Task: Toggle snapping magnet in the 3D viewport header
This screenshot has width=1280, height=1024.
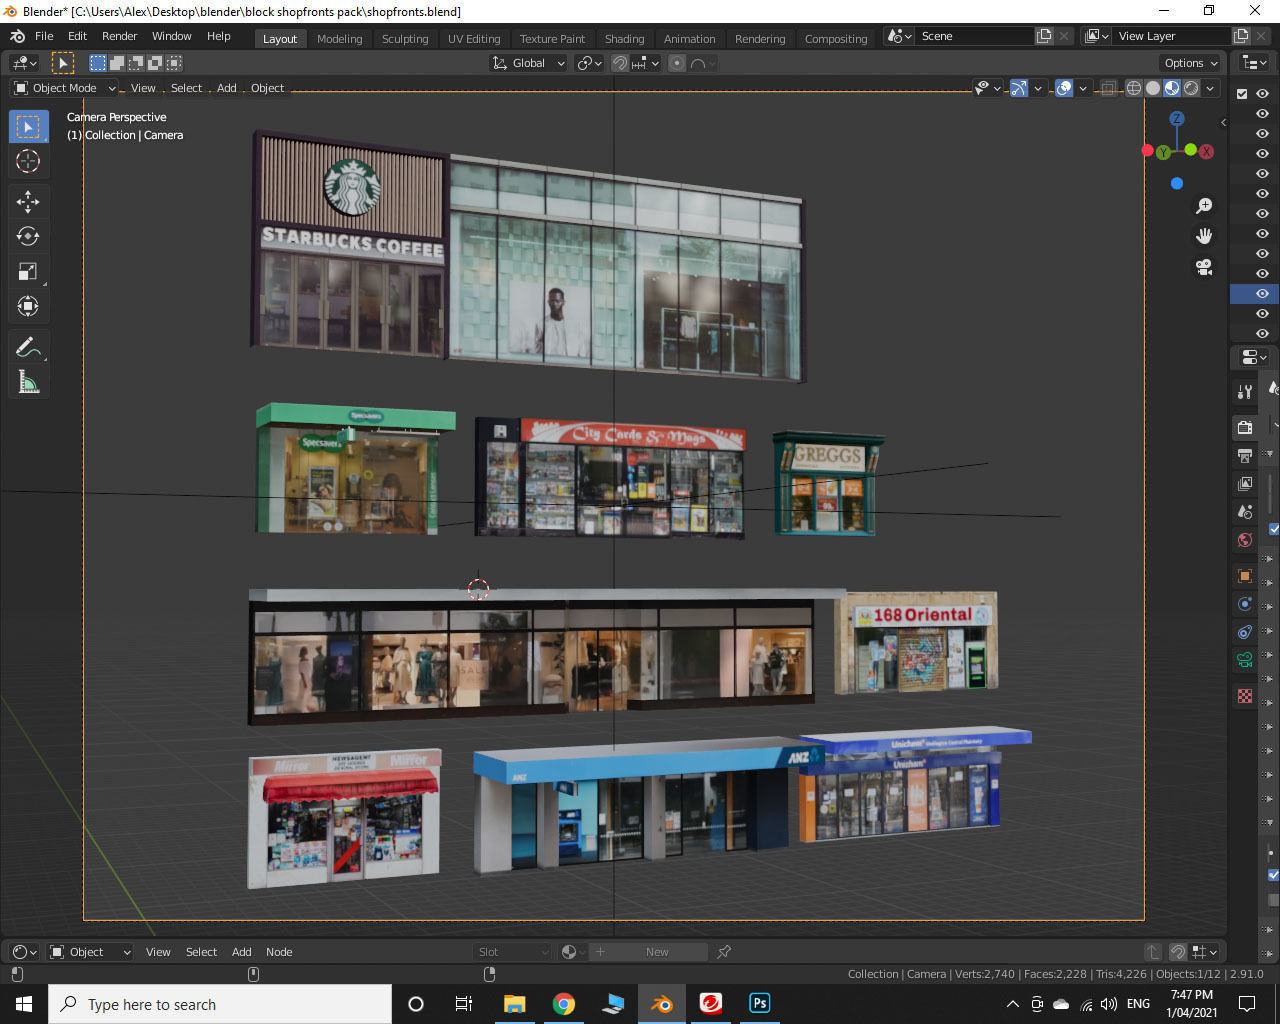Action: coord(620,63)
